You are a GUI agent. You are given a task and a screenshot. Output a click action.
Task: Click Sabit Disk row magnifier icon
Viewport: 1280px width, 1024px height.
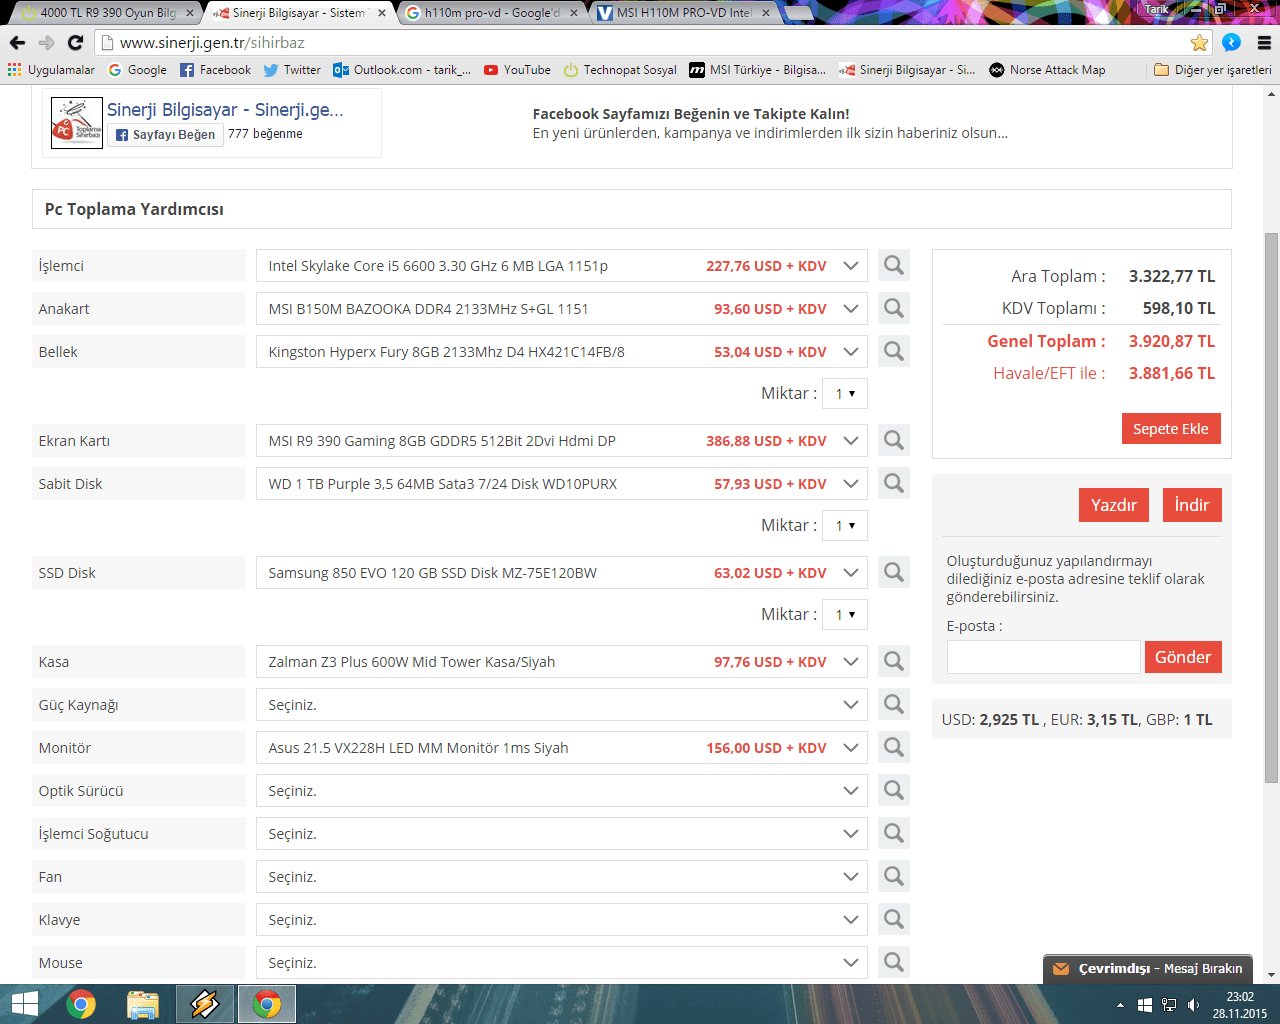pos(894,483)
